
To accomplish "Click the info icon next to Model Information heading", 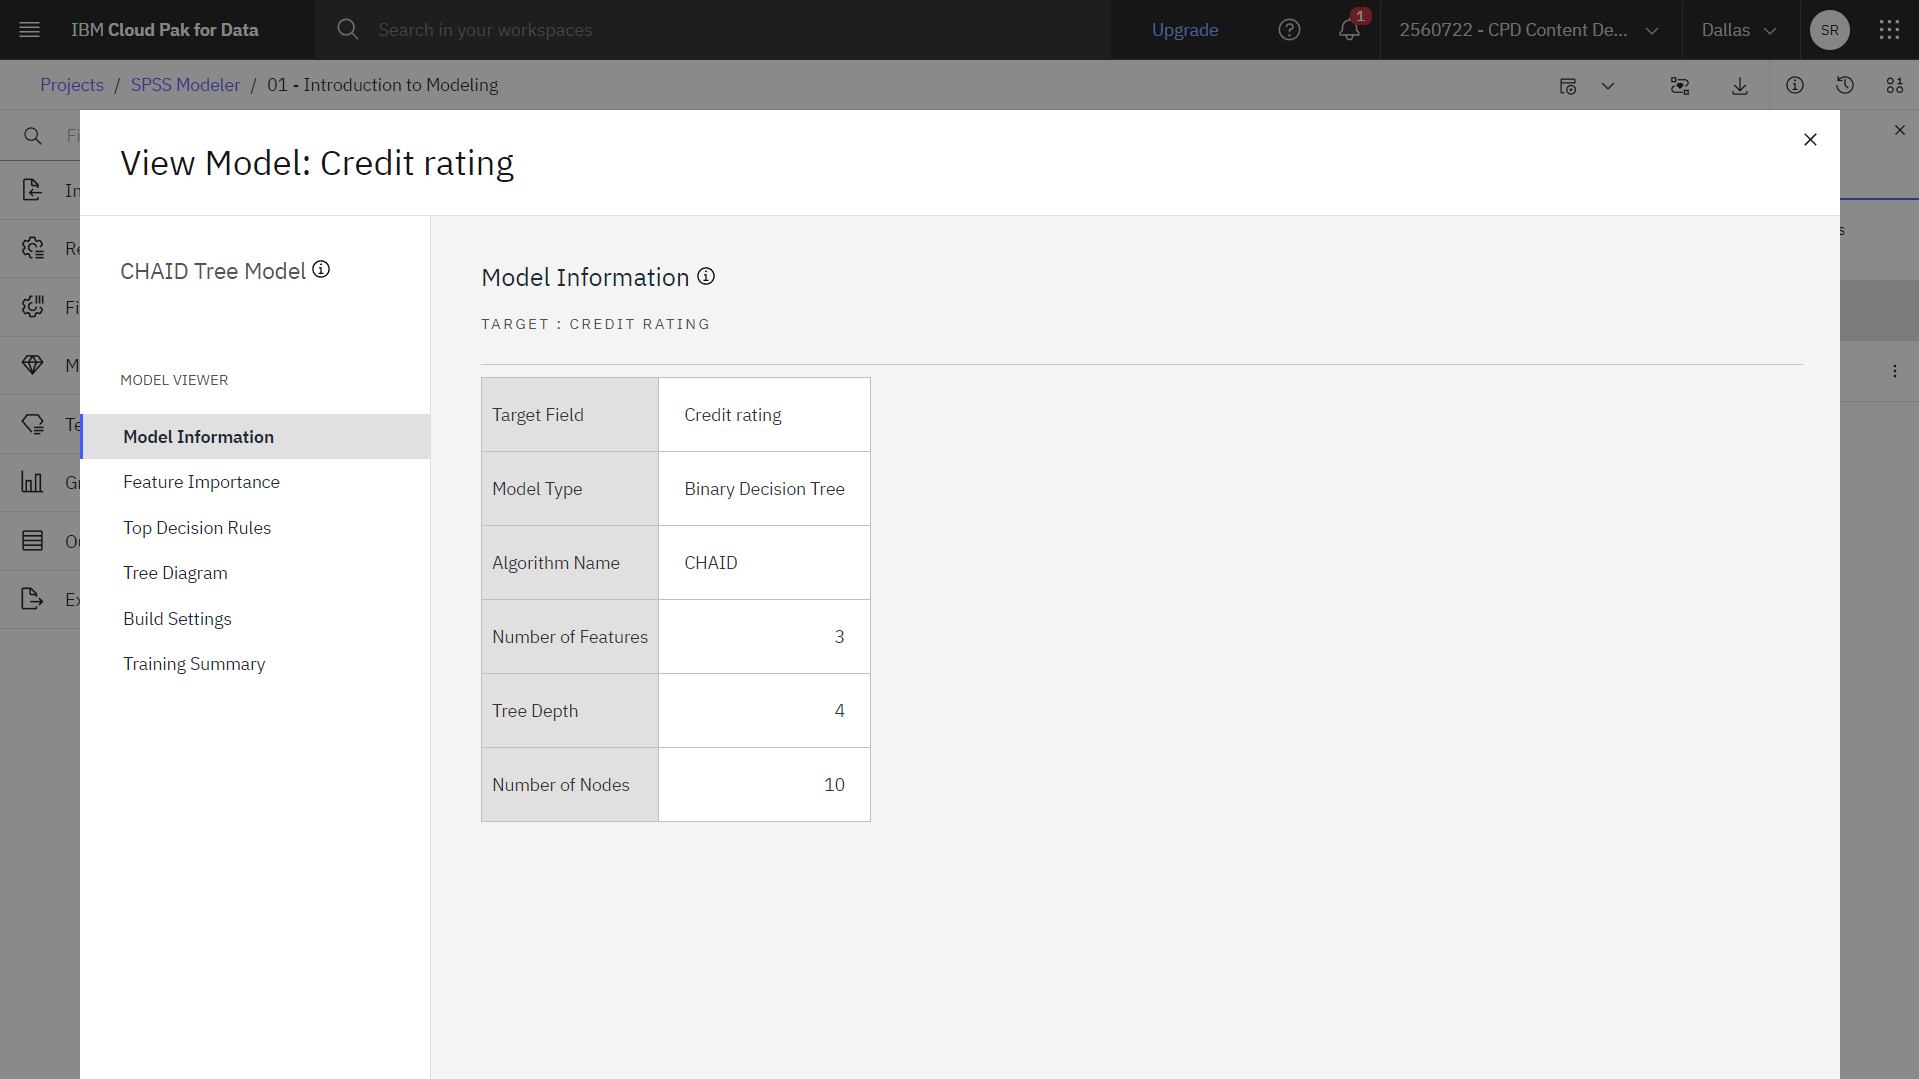I will coord(706,276).
